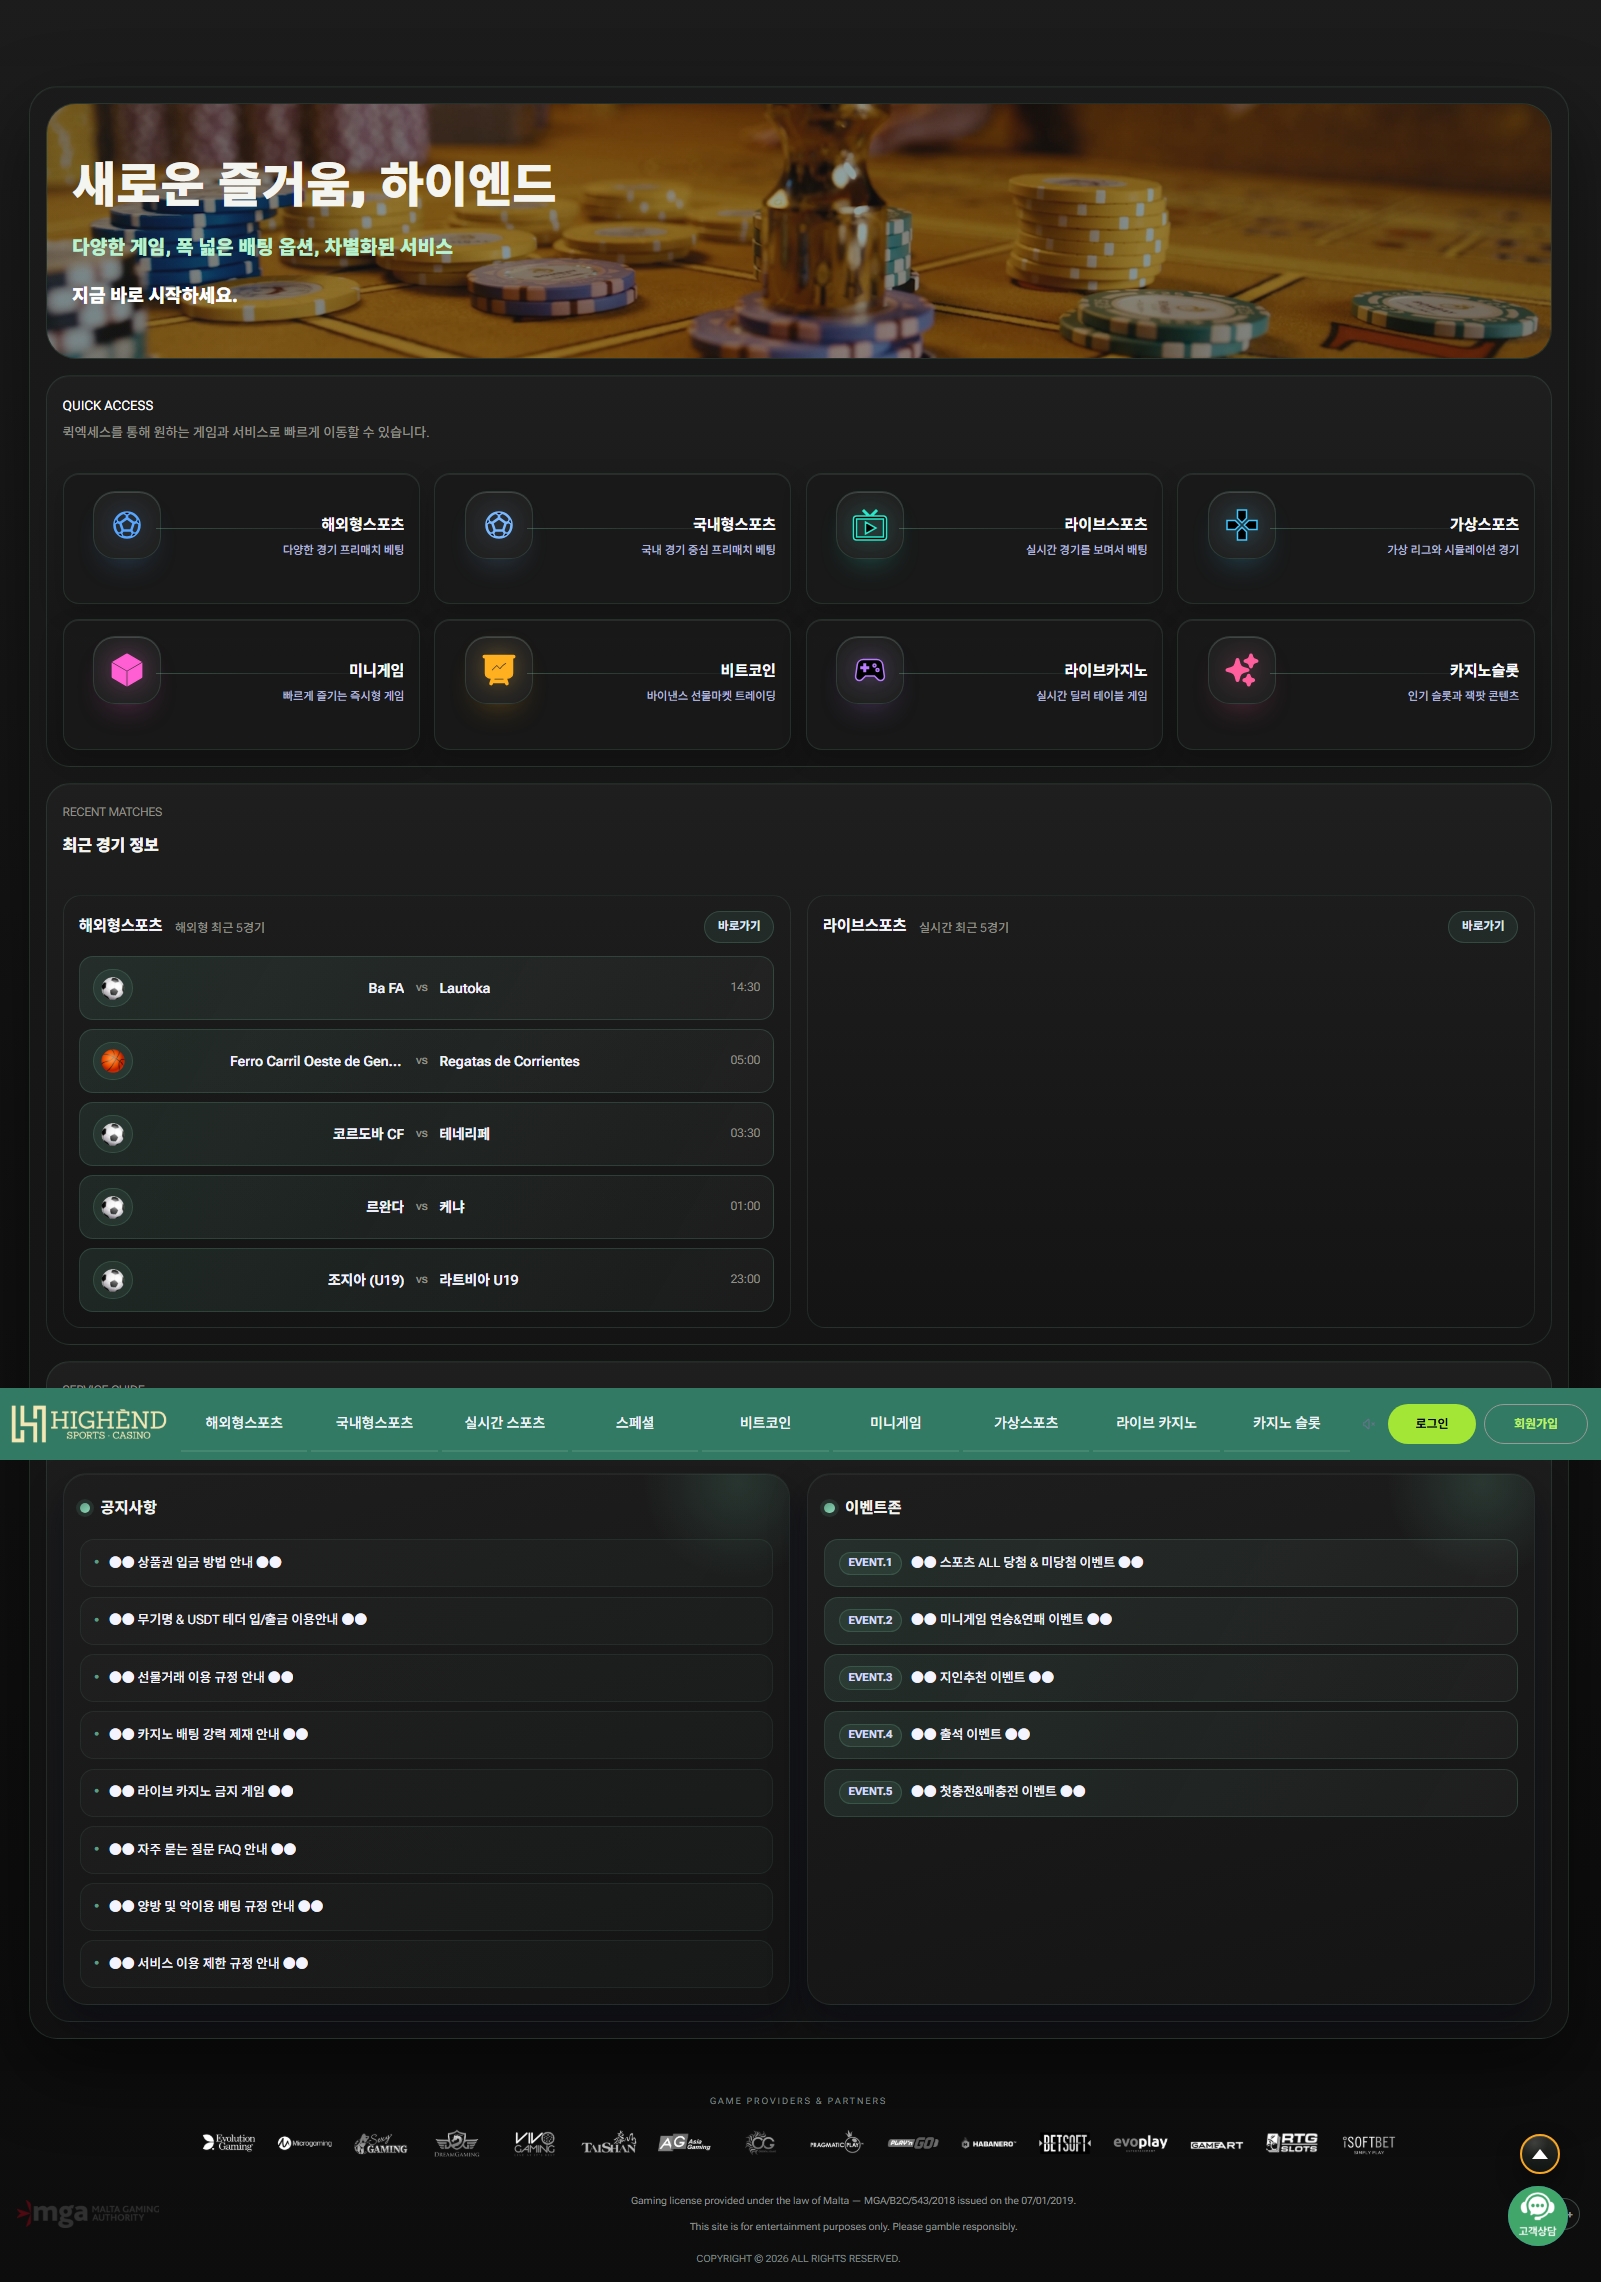1601x2282 pixels.
Task: Click the HIGHEND Sports Casino logo
Action: click(x=88, y=1423)
